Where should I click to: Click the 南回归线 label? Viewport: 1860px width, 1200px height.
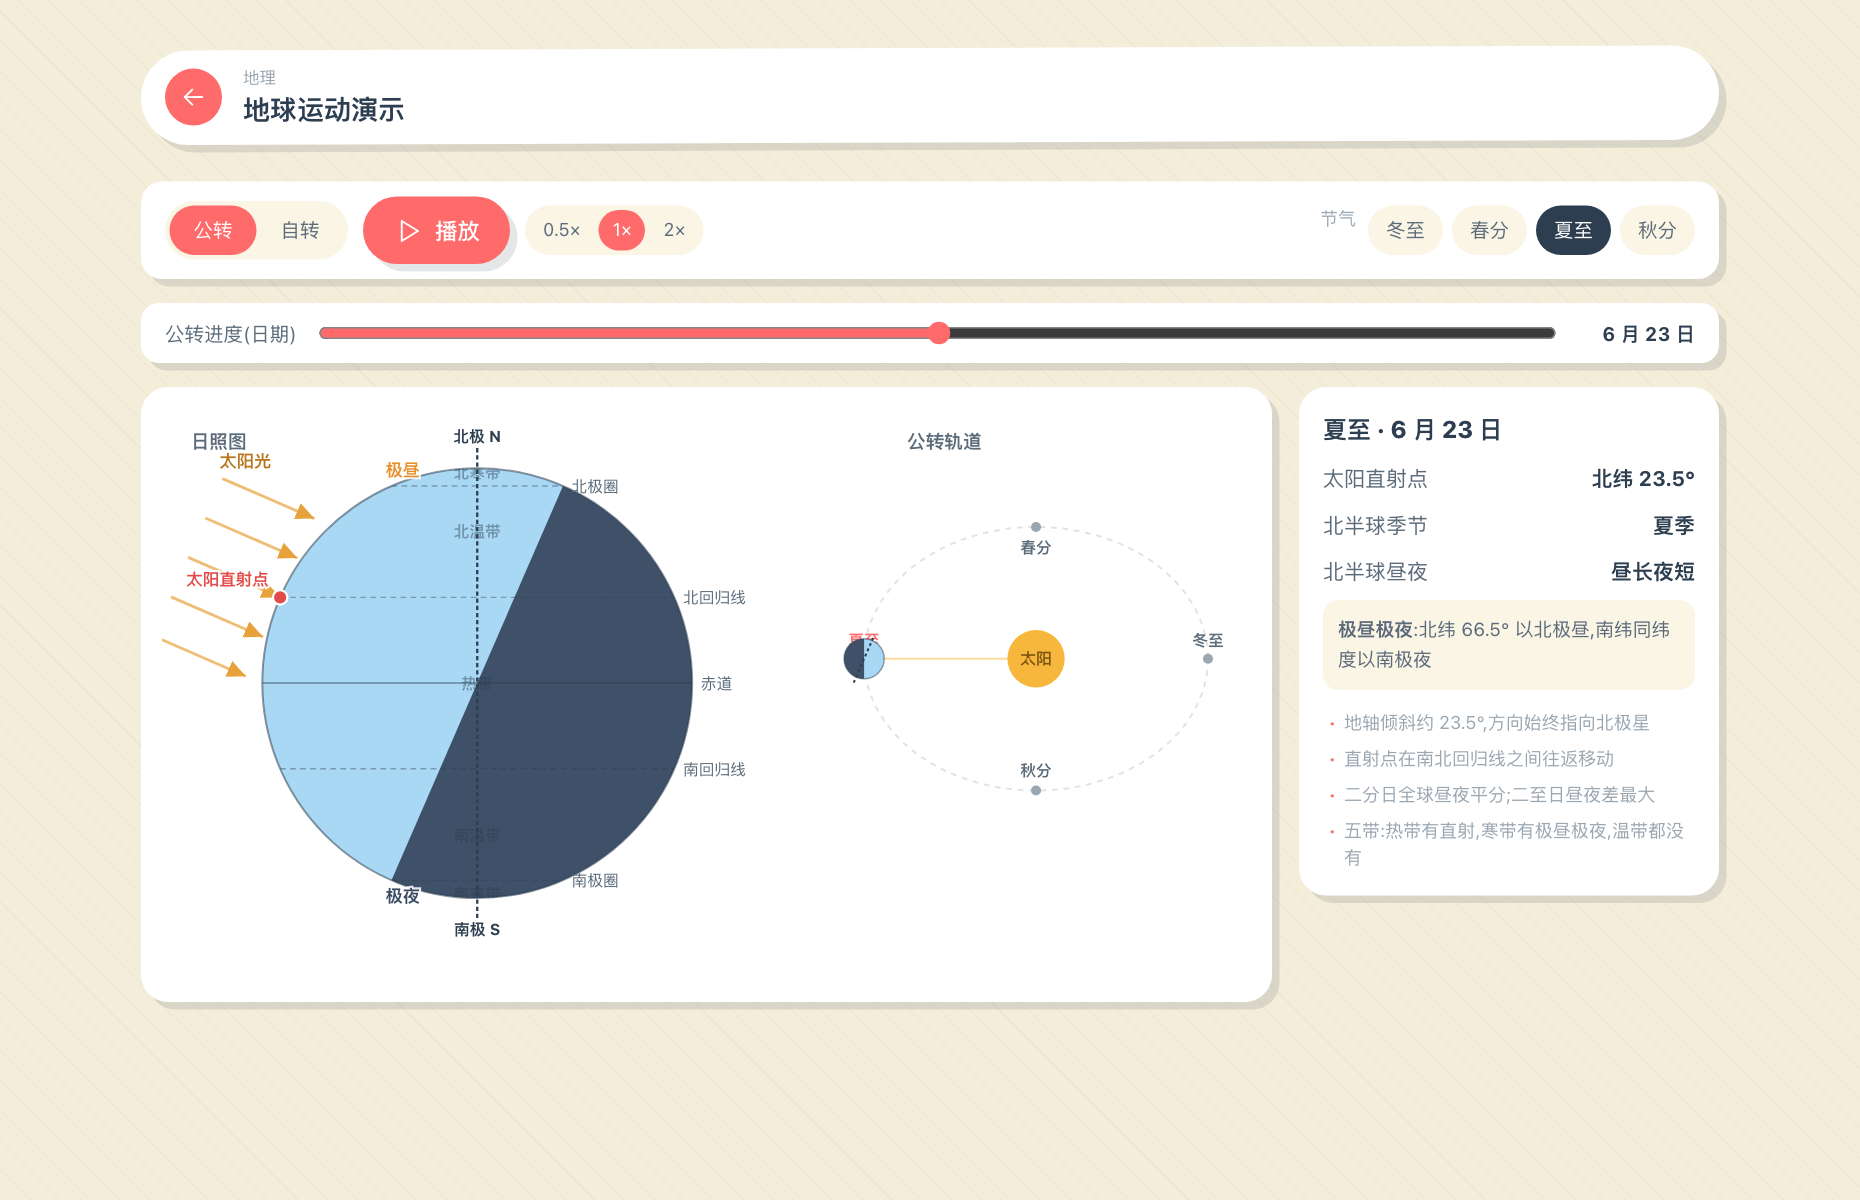714,770
